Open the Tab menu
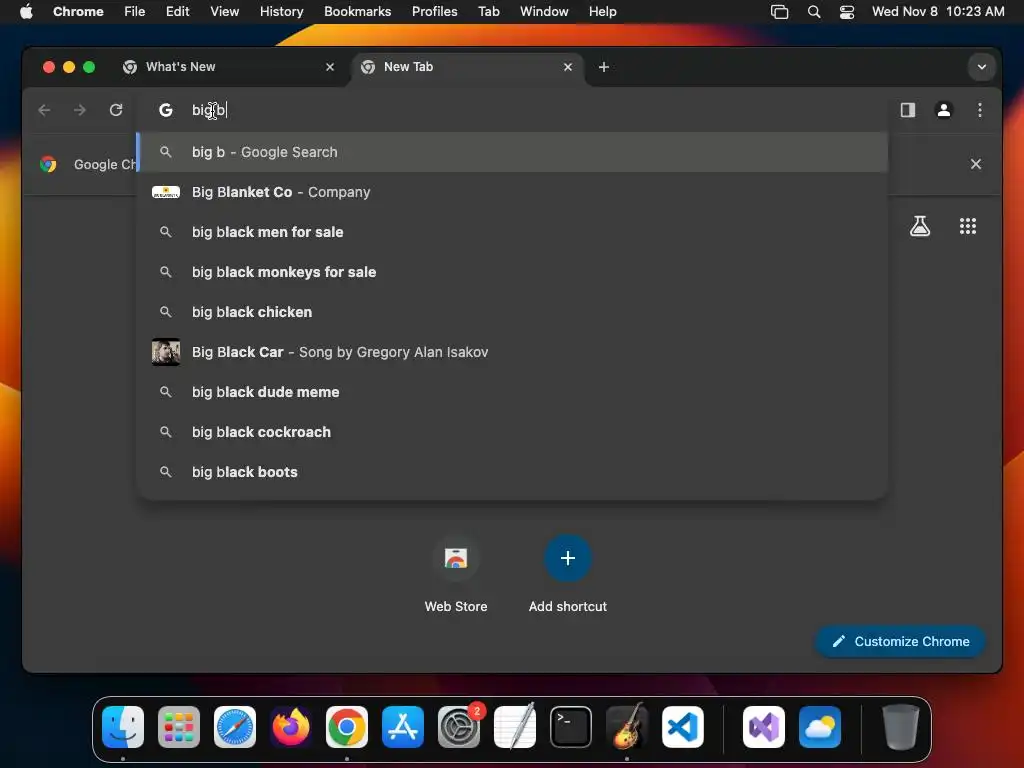The width and height of the screenshot is (1024, 768). tap(488, 11)
